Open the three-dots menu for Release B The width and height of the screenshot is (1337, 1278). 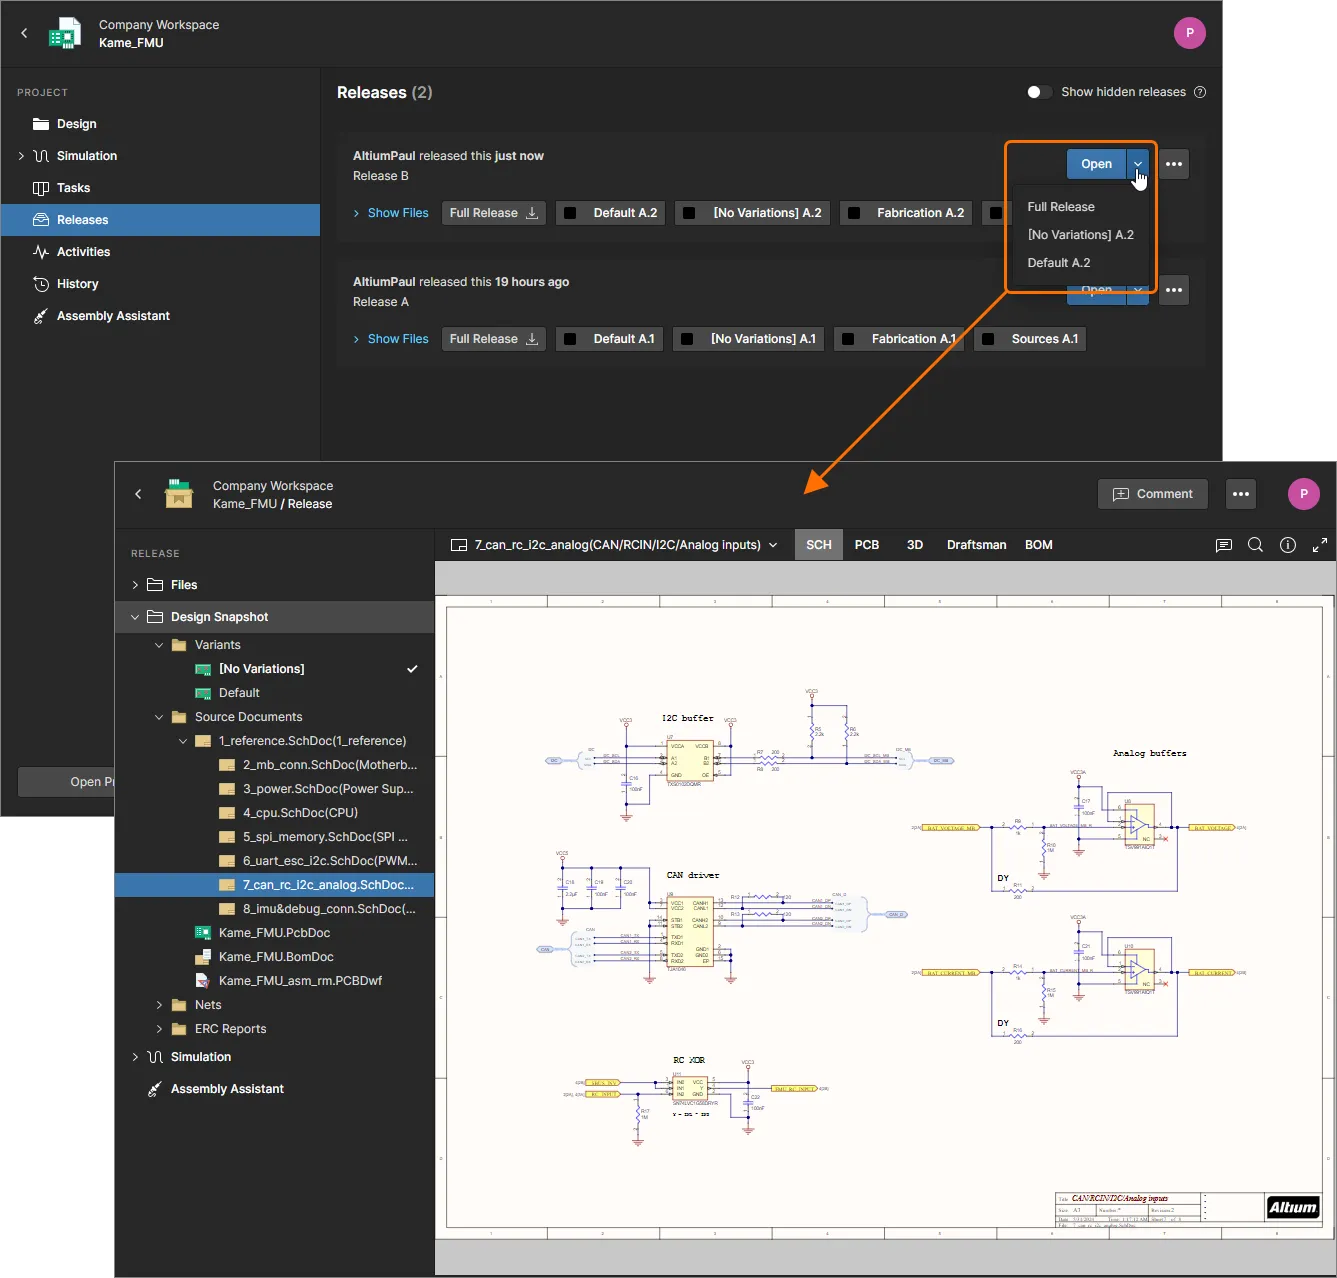(1174, 164)
